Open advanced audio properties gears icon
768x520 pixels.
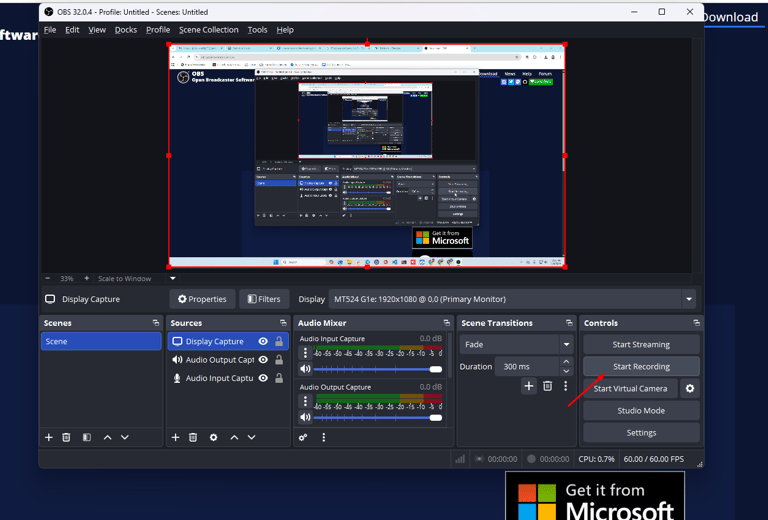click(x=303, y=437)
